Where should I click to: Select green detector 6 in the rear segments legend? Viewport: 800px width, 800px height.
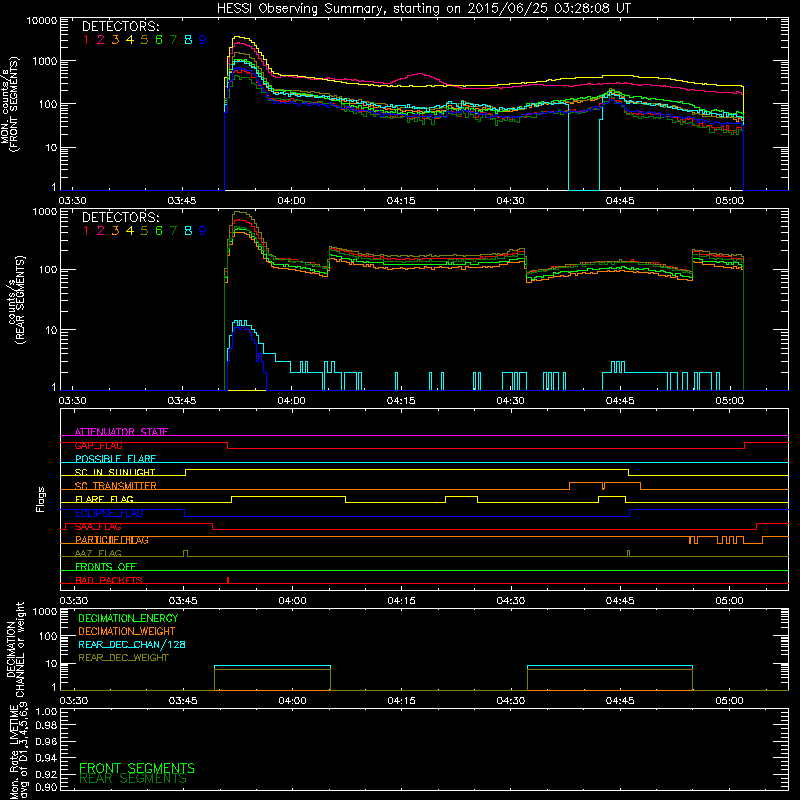[x=159, y=231]
